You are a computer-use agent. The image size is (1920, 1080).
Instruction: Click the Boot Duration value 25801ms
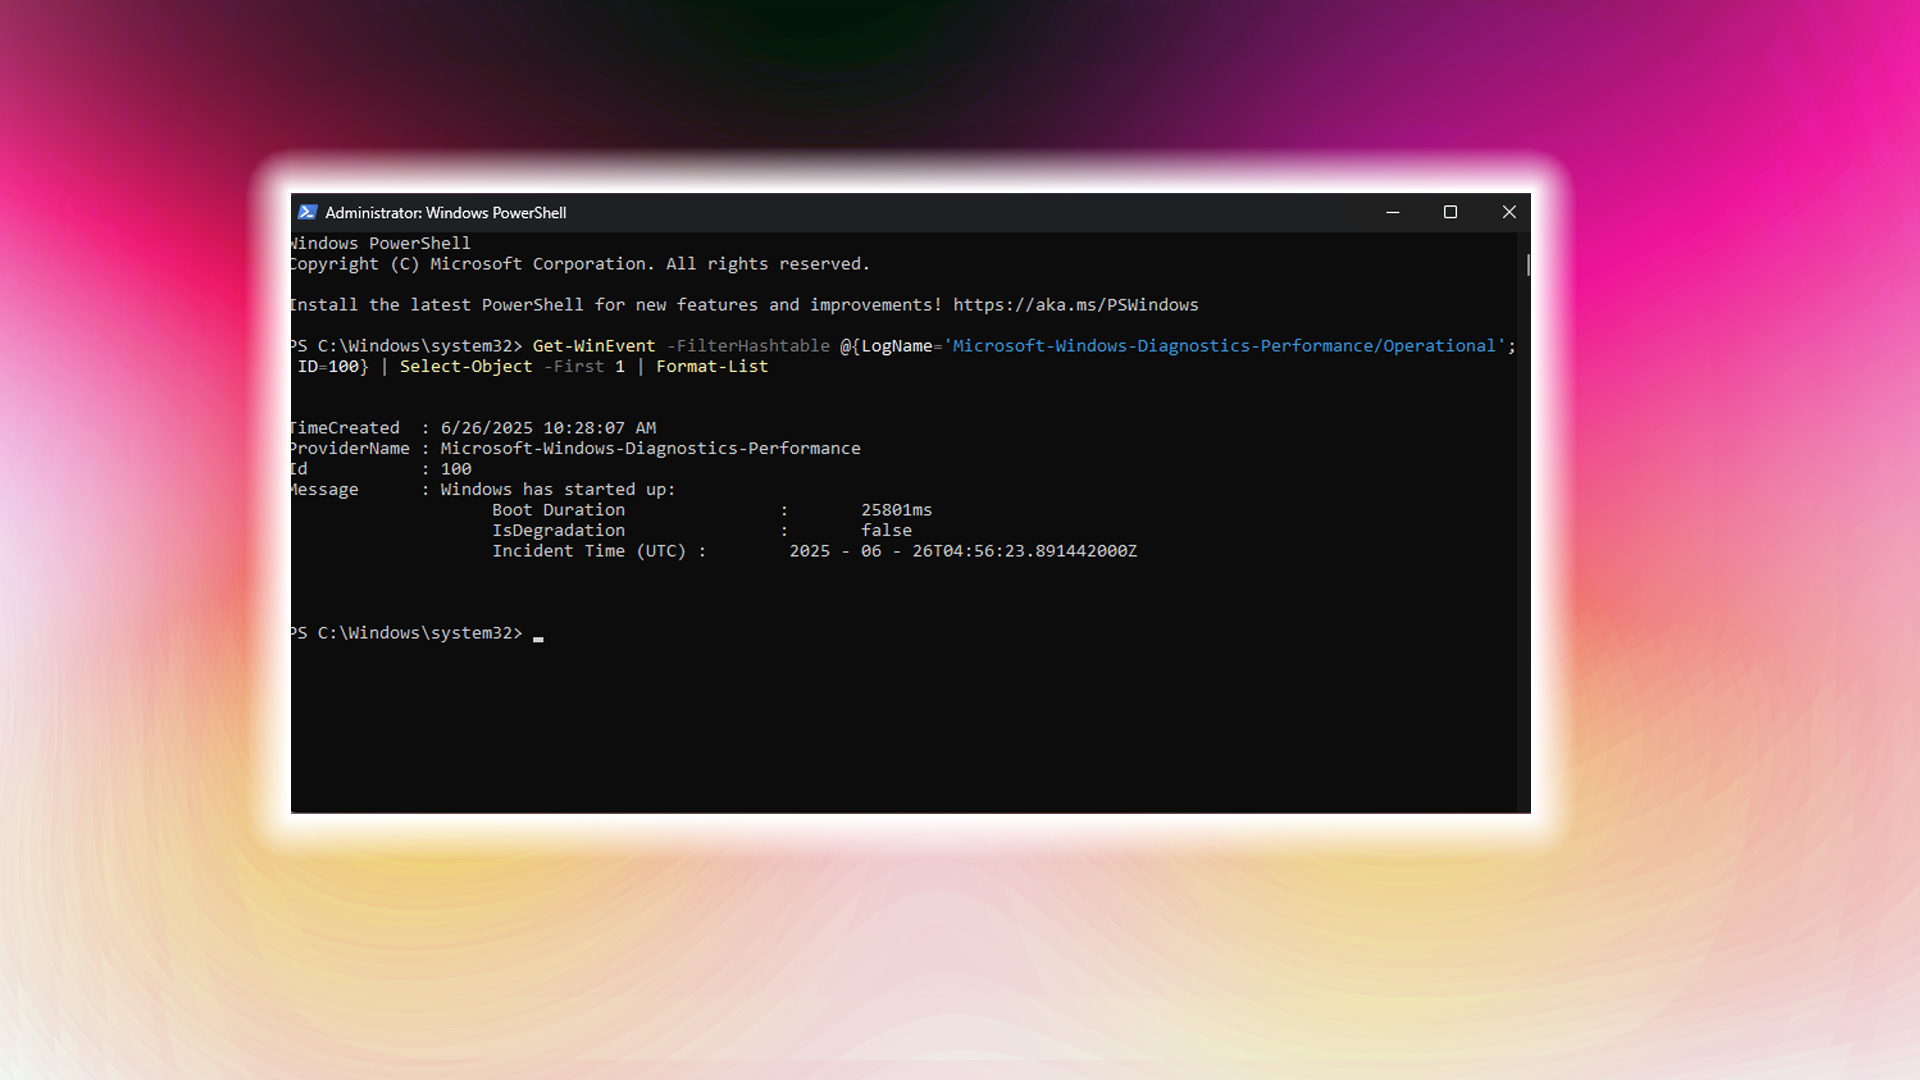[x=896, y=510]
